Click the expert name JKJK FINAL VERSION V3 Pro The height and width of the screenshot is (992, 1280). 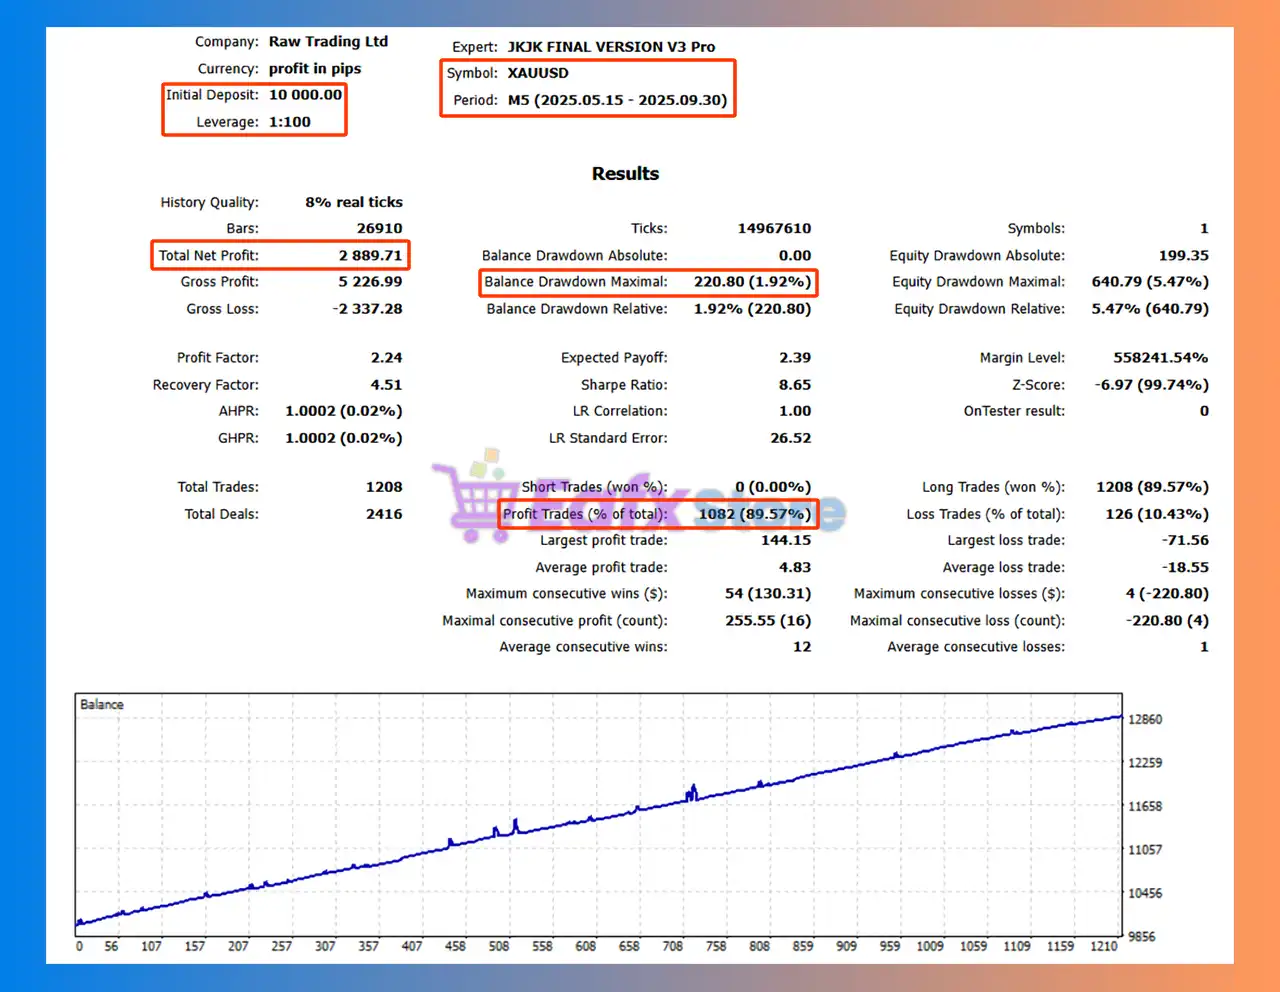(x=611, y=47)
